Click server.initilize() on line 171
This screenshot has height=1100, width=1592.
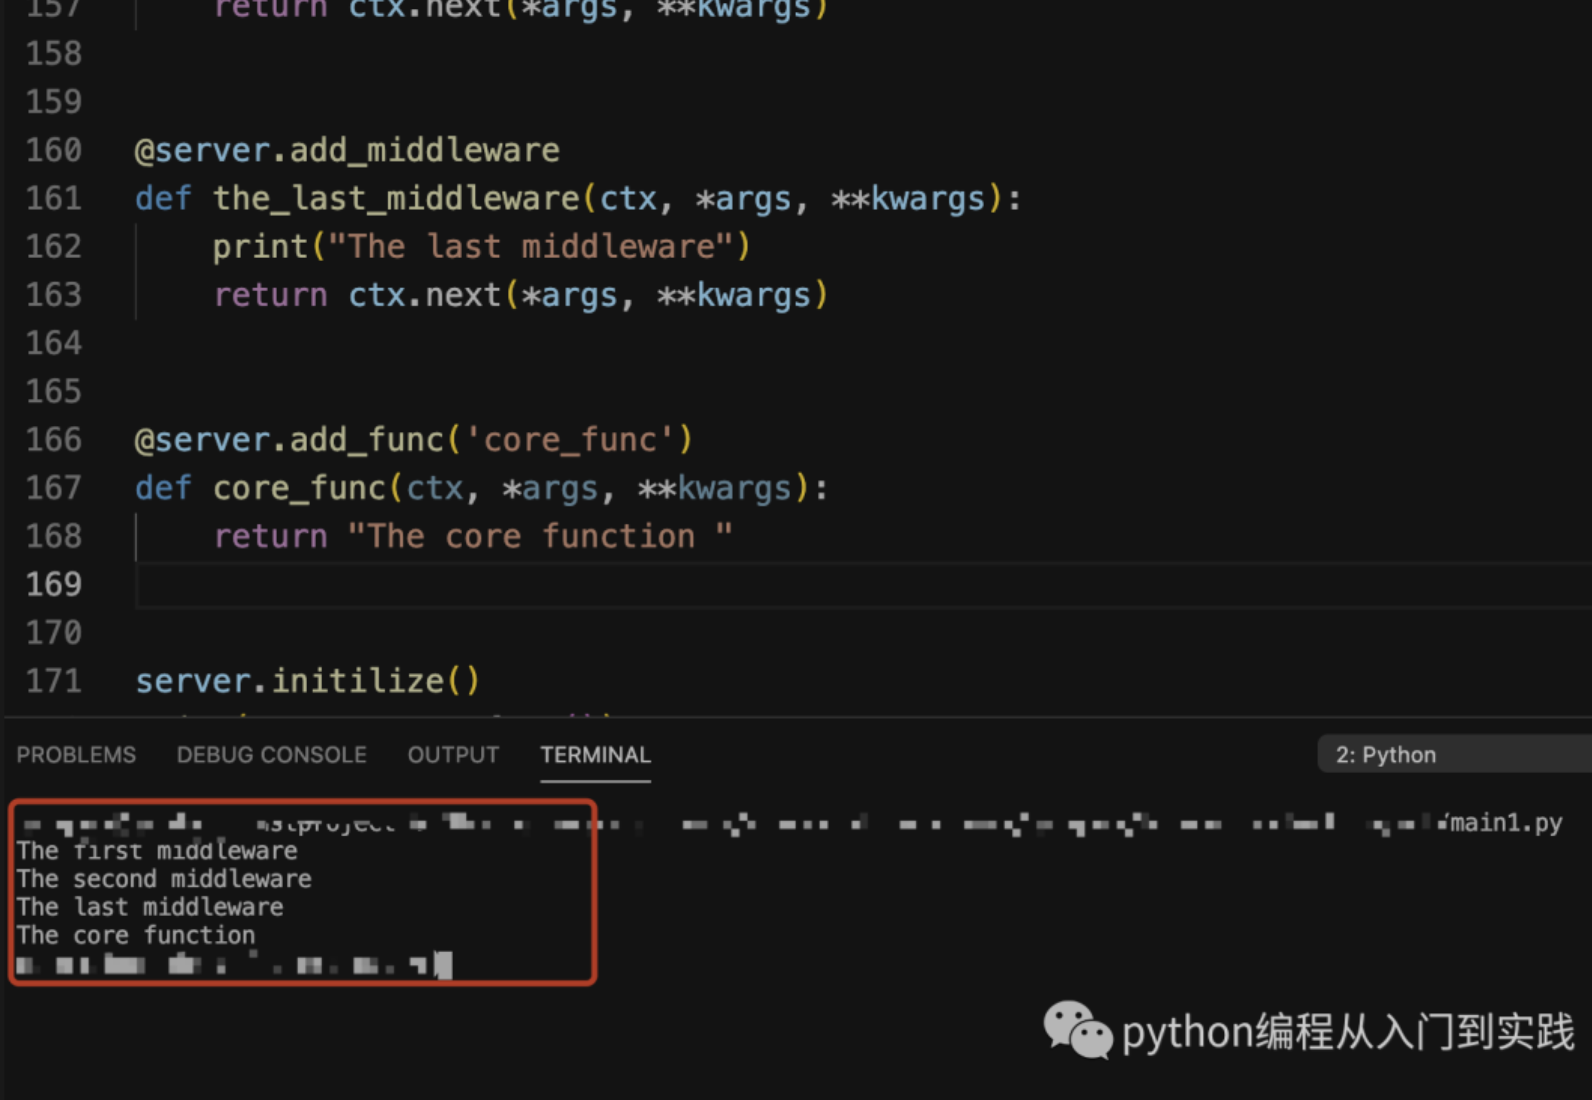(x=308, y=681)
